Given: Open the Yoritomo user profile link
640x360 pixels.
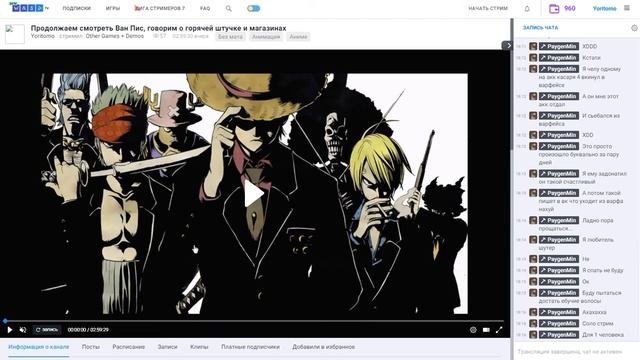Looking at the screenshot, I should pyautogui.click(x=604, y=8).
